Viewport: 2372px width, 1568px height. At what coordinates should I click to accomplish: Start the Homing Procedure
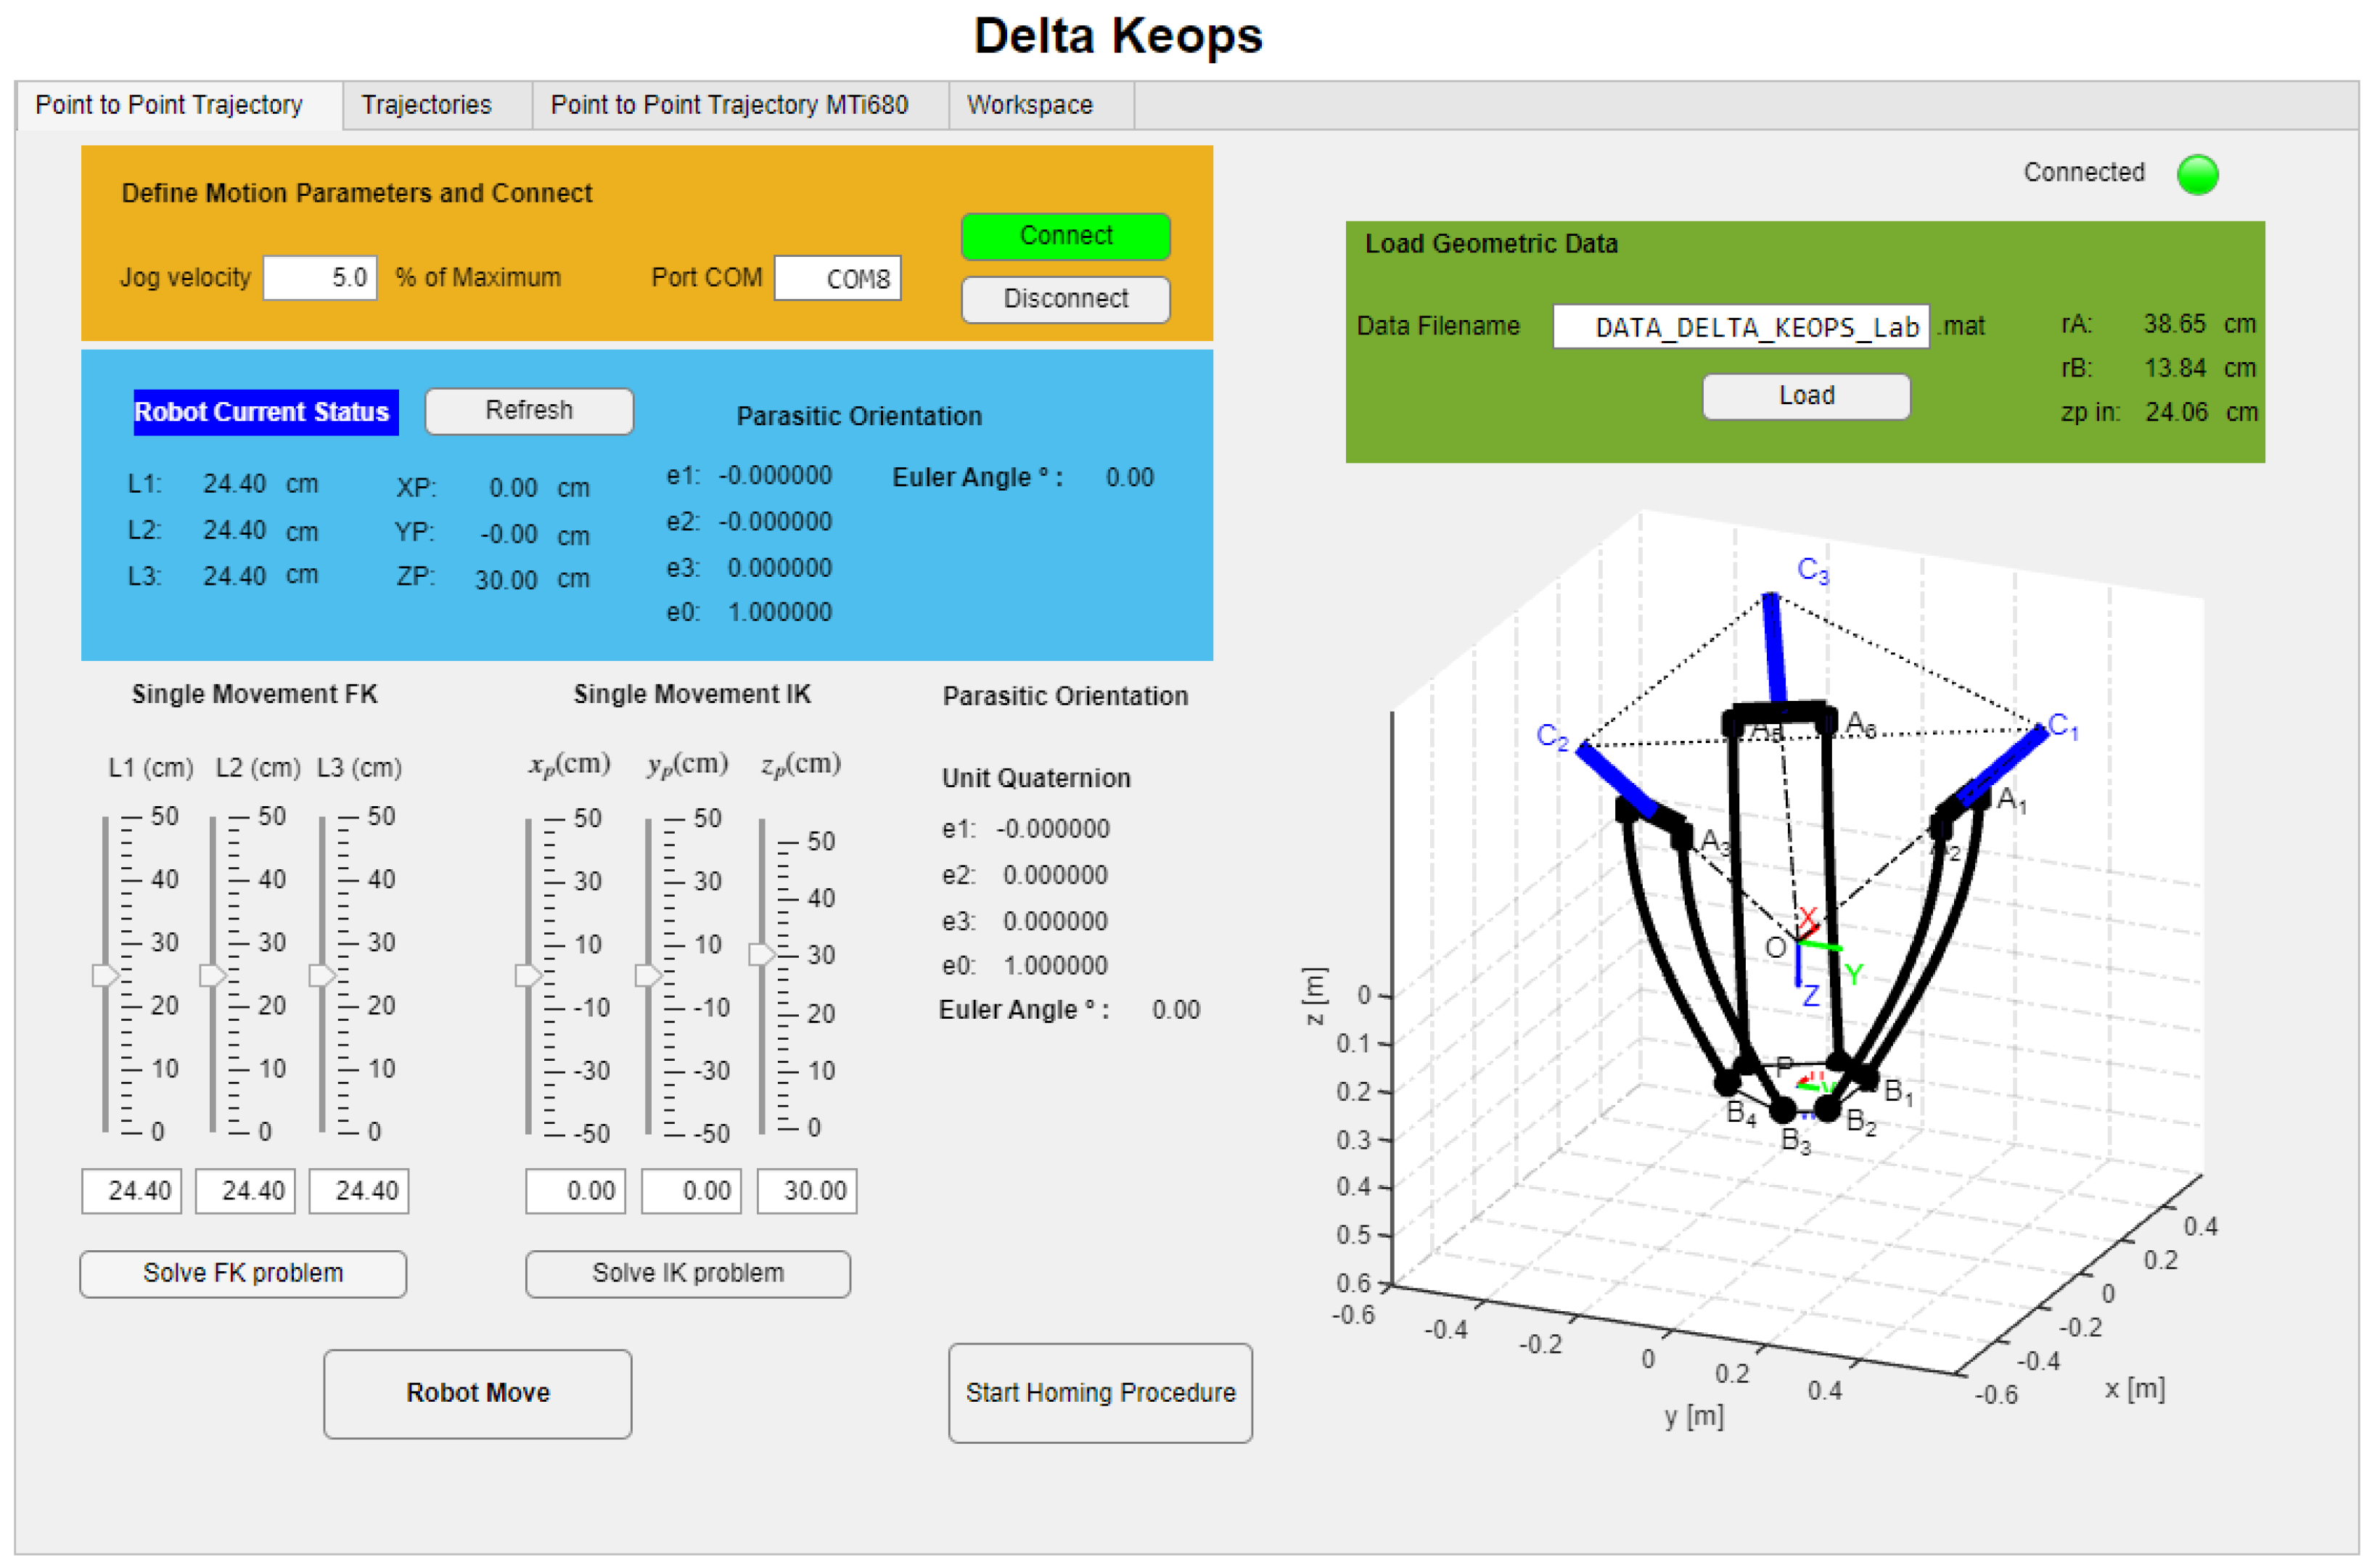click(x=1099, y=1392)
